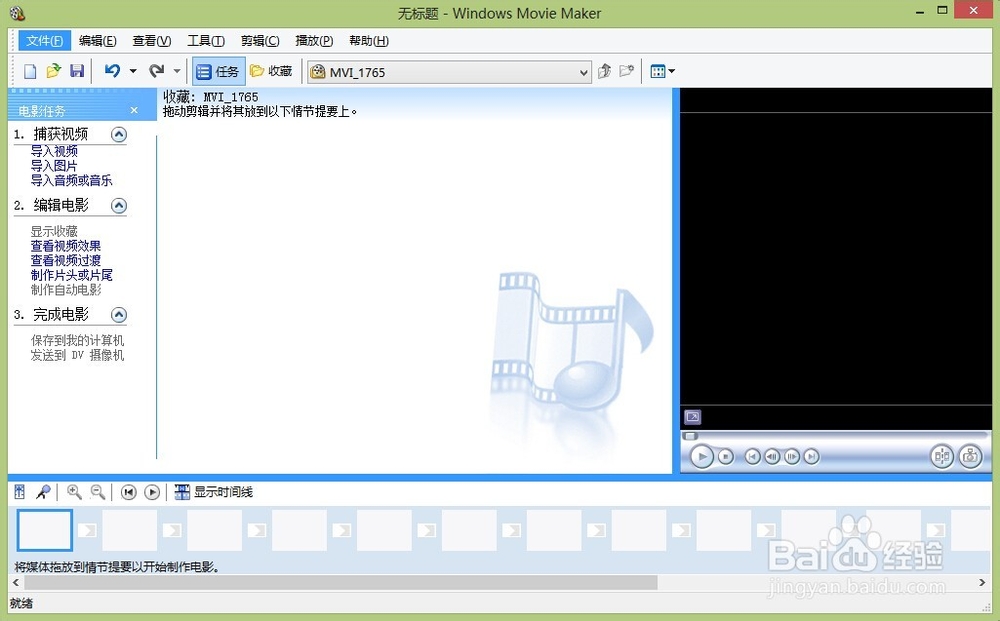
Task: Collapse the 完成电影 section
Action: coord(119,314)
